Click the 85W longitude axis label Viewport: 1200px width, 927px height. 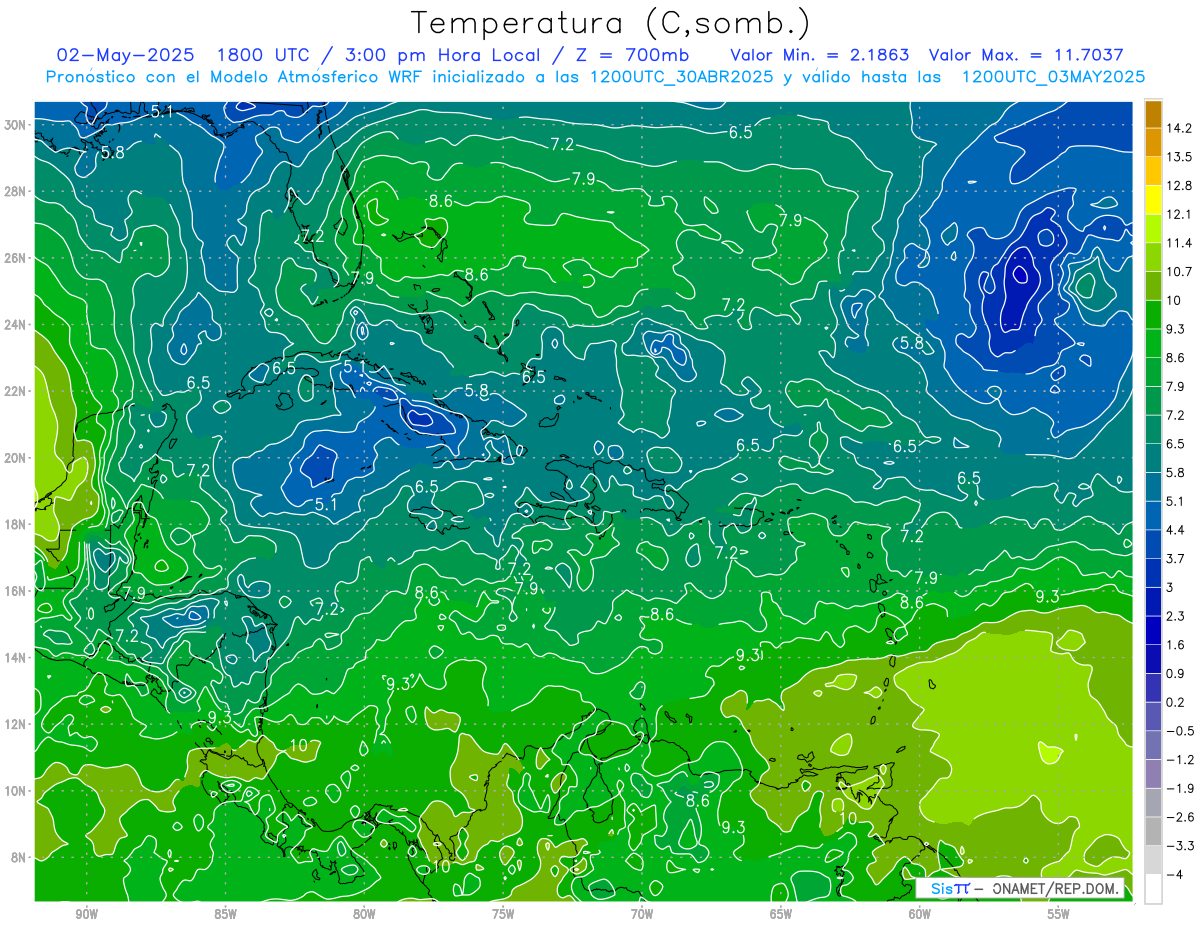tap(225, 914)
